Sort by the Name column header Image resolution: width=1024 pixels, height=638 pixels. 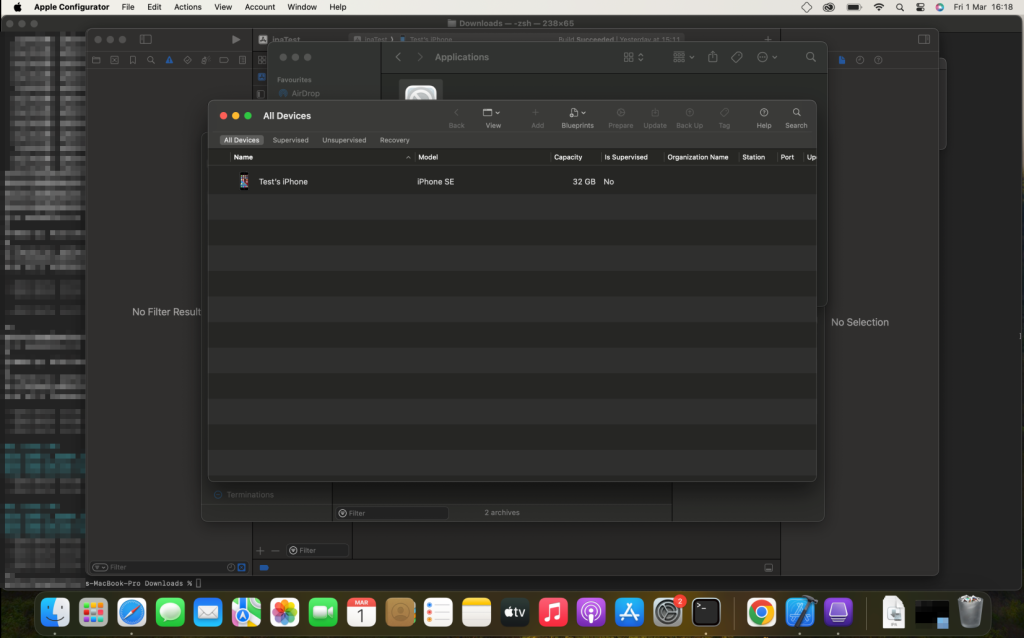tap(243, 157)
